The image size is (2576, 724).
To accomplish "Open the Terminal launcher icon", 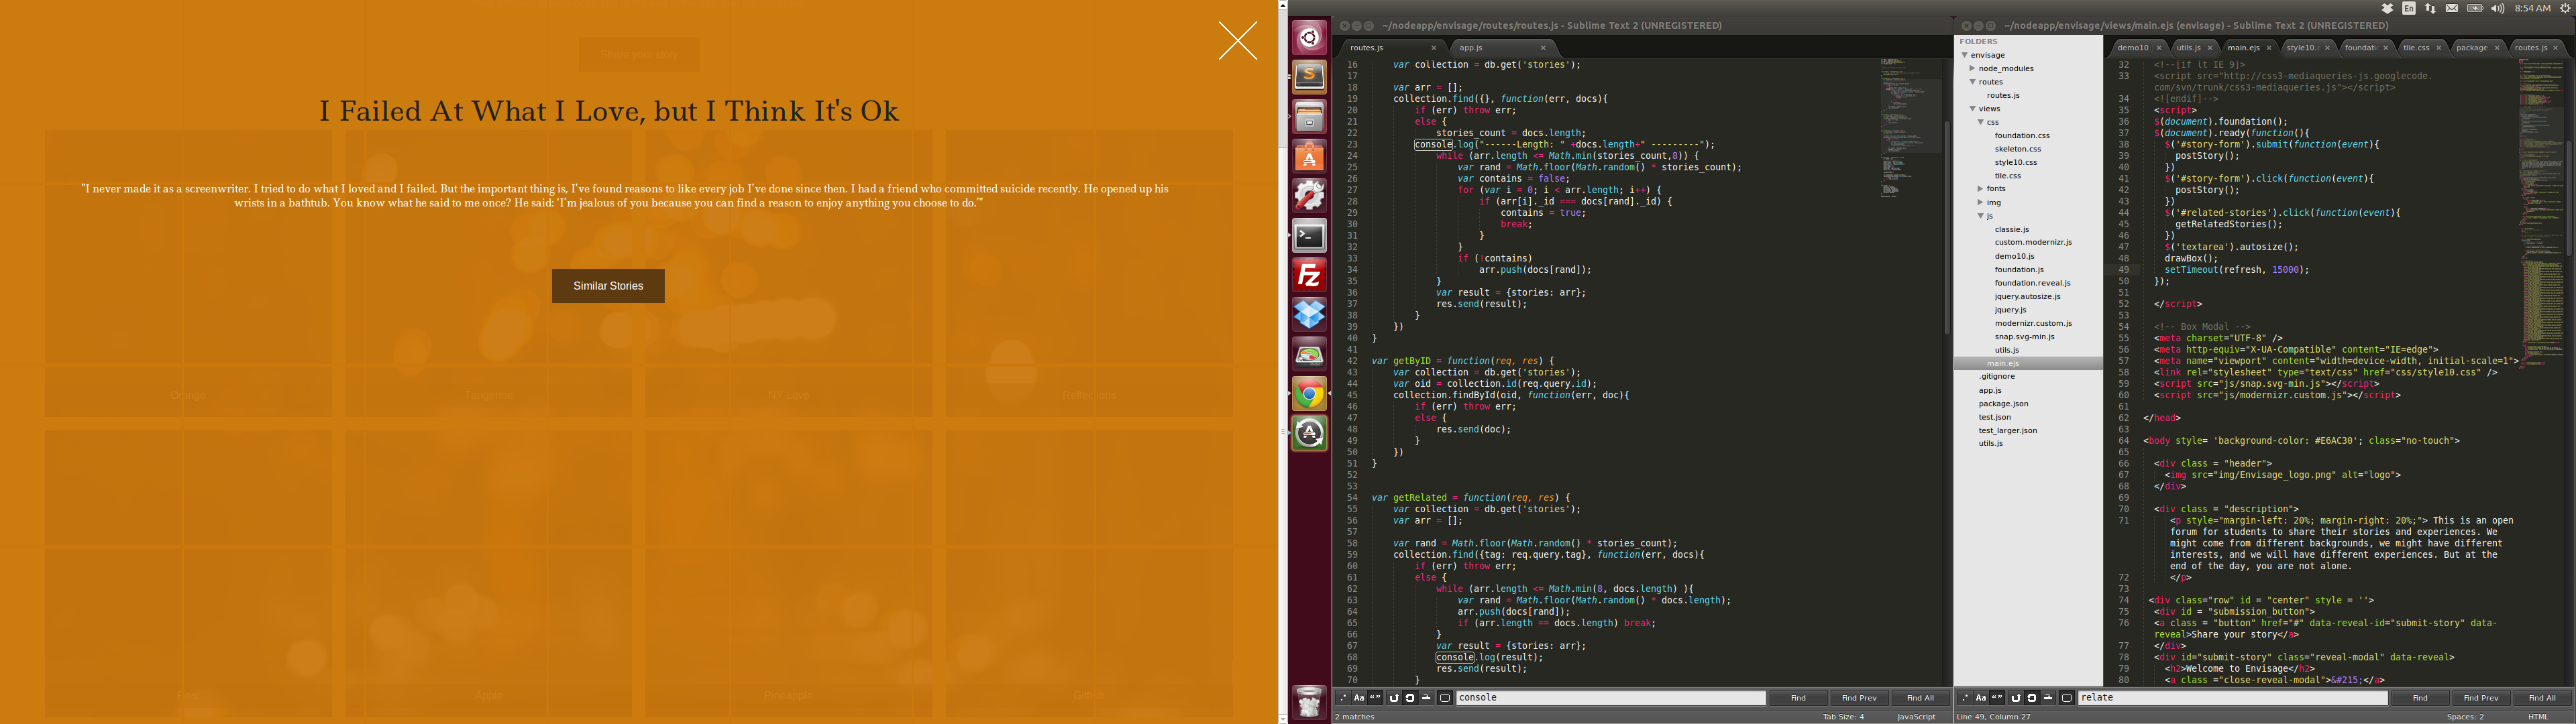I will pyautogui.click(x=1309, y=236).
